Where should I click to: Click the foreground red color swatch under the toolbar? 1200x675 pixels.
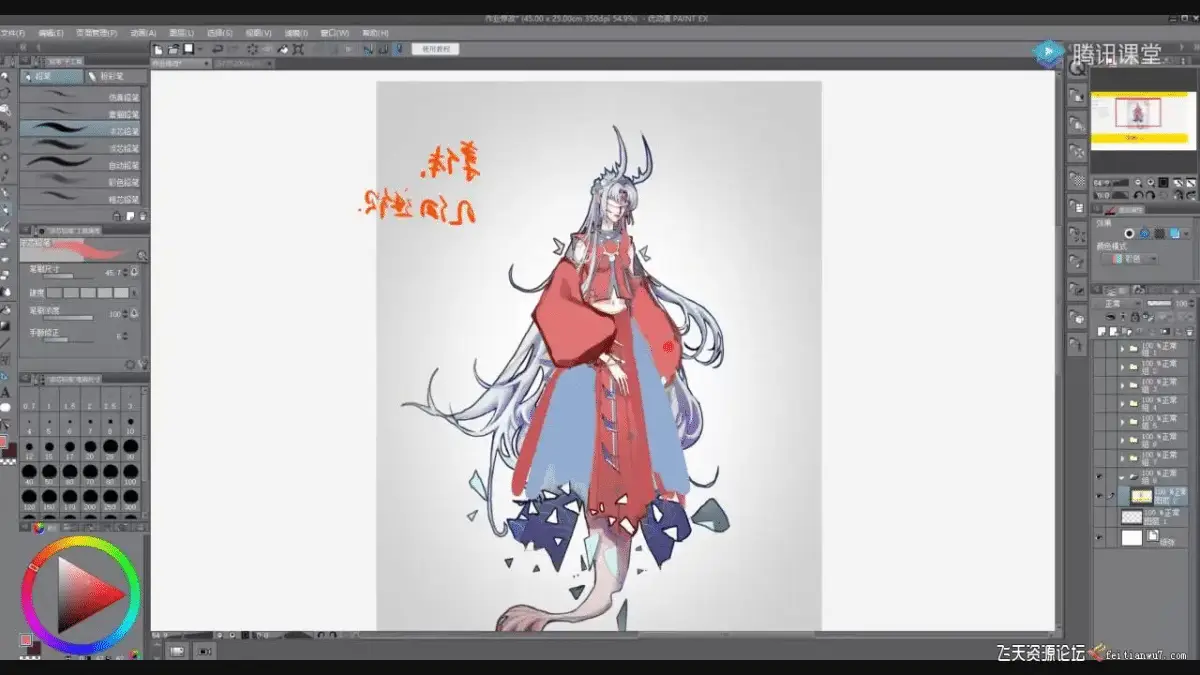pos(3,442)
